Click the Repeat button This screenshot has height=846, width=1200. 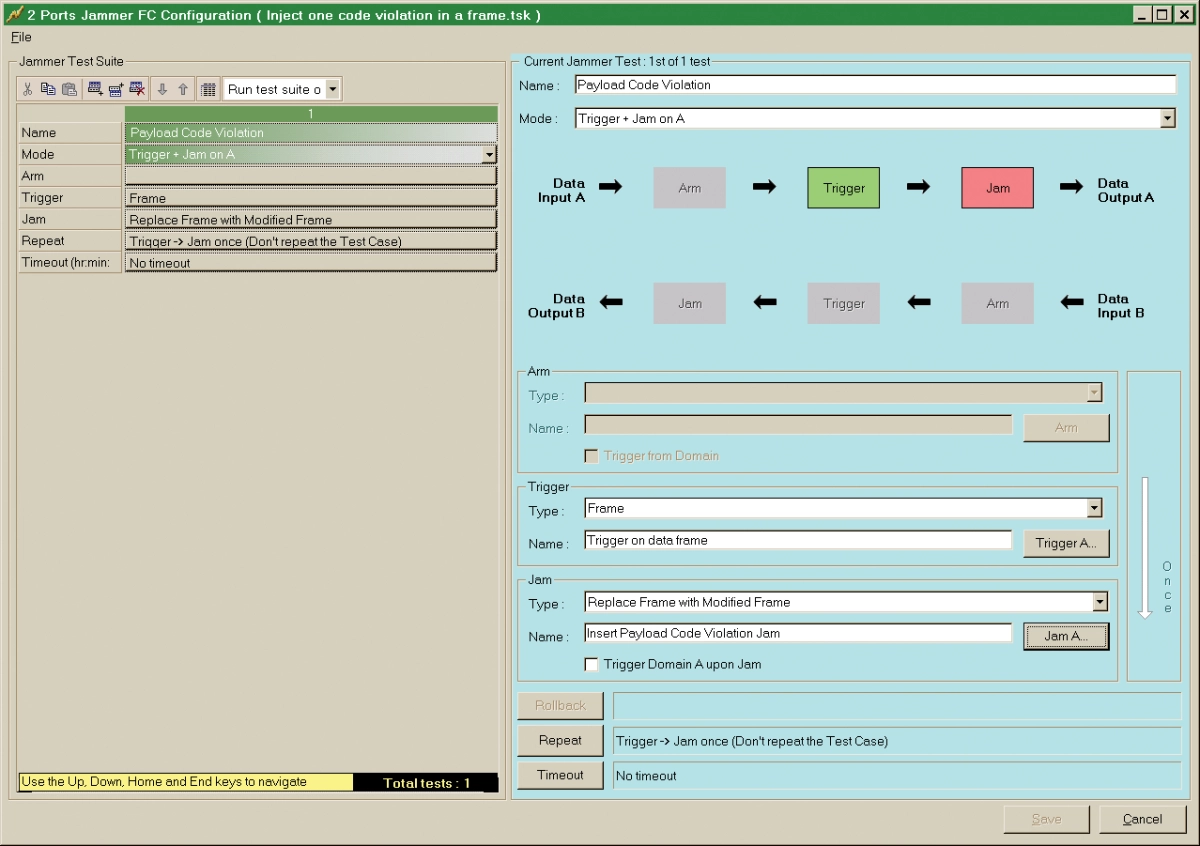(x=560, y=741)
